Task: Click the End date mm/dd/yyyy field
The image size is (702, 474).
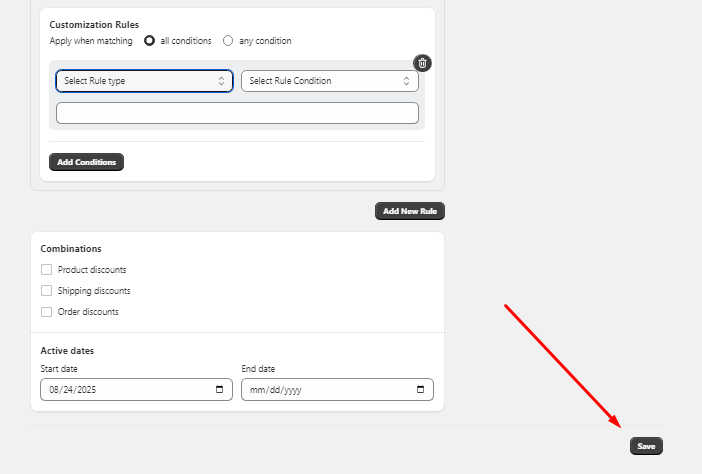Action: coord(337,389)
